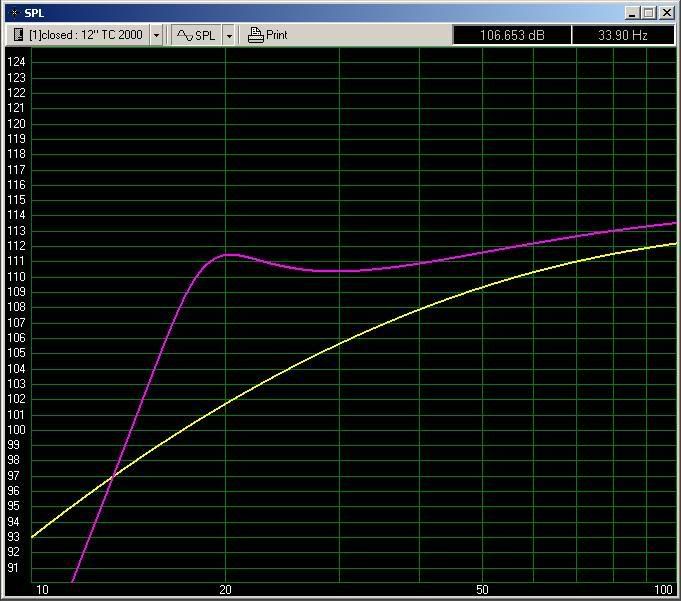
Task: Click the 33.90 Hz frequency readout
Action: [623, 35]
